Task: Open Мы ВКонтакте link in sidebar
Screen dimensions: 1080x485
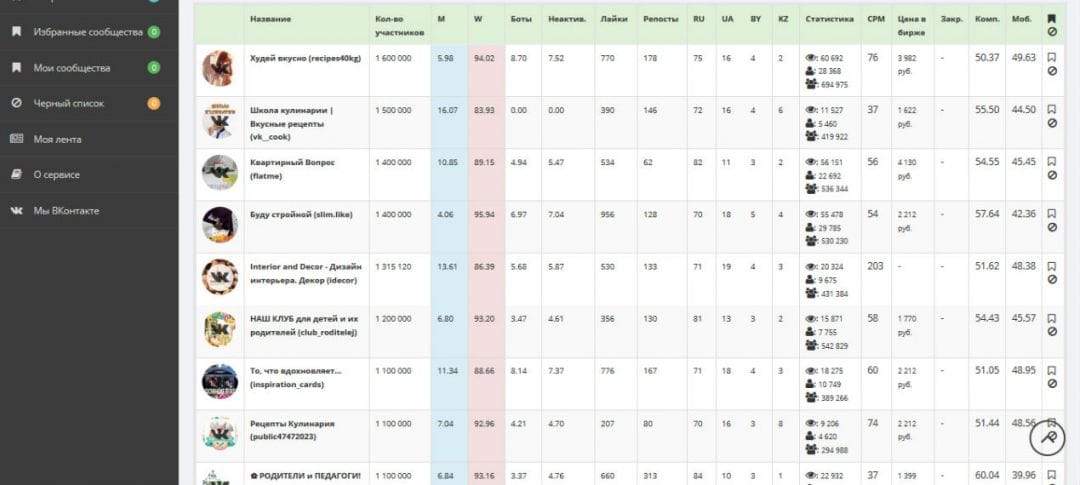Action: (x=89, y=211)
